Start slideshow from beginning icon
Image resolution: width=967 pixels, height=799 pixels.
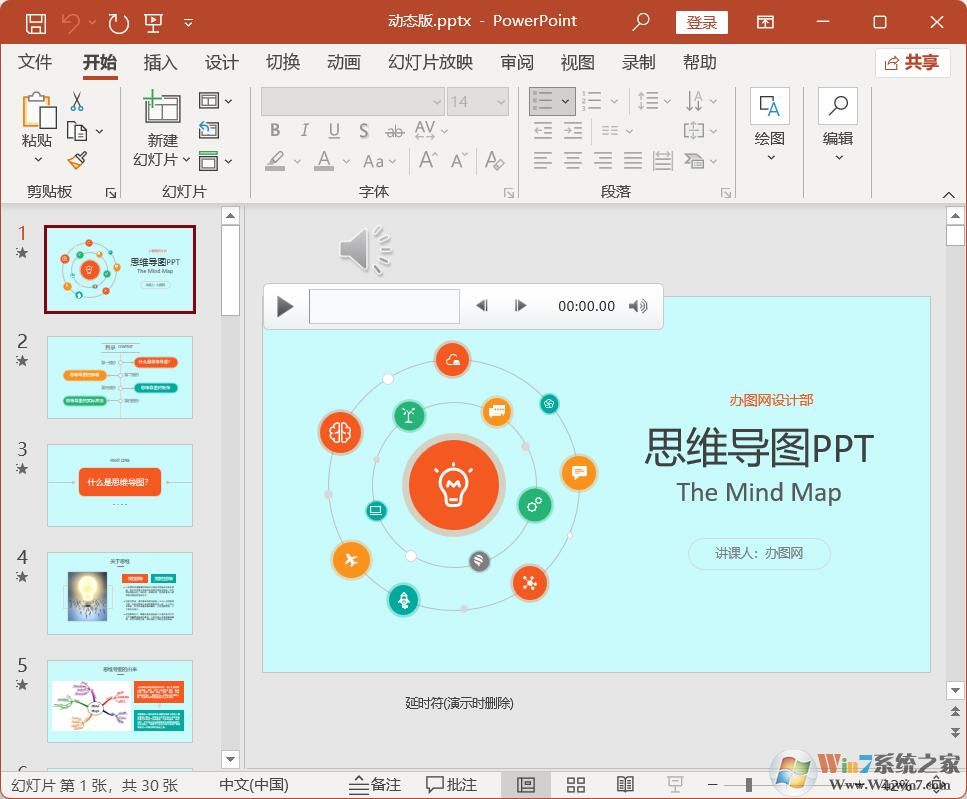tap(153, 22)
